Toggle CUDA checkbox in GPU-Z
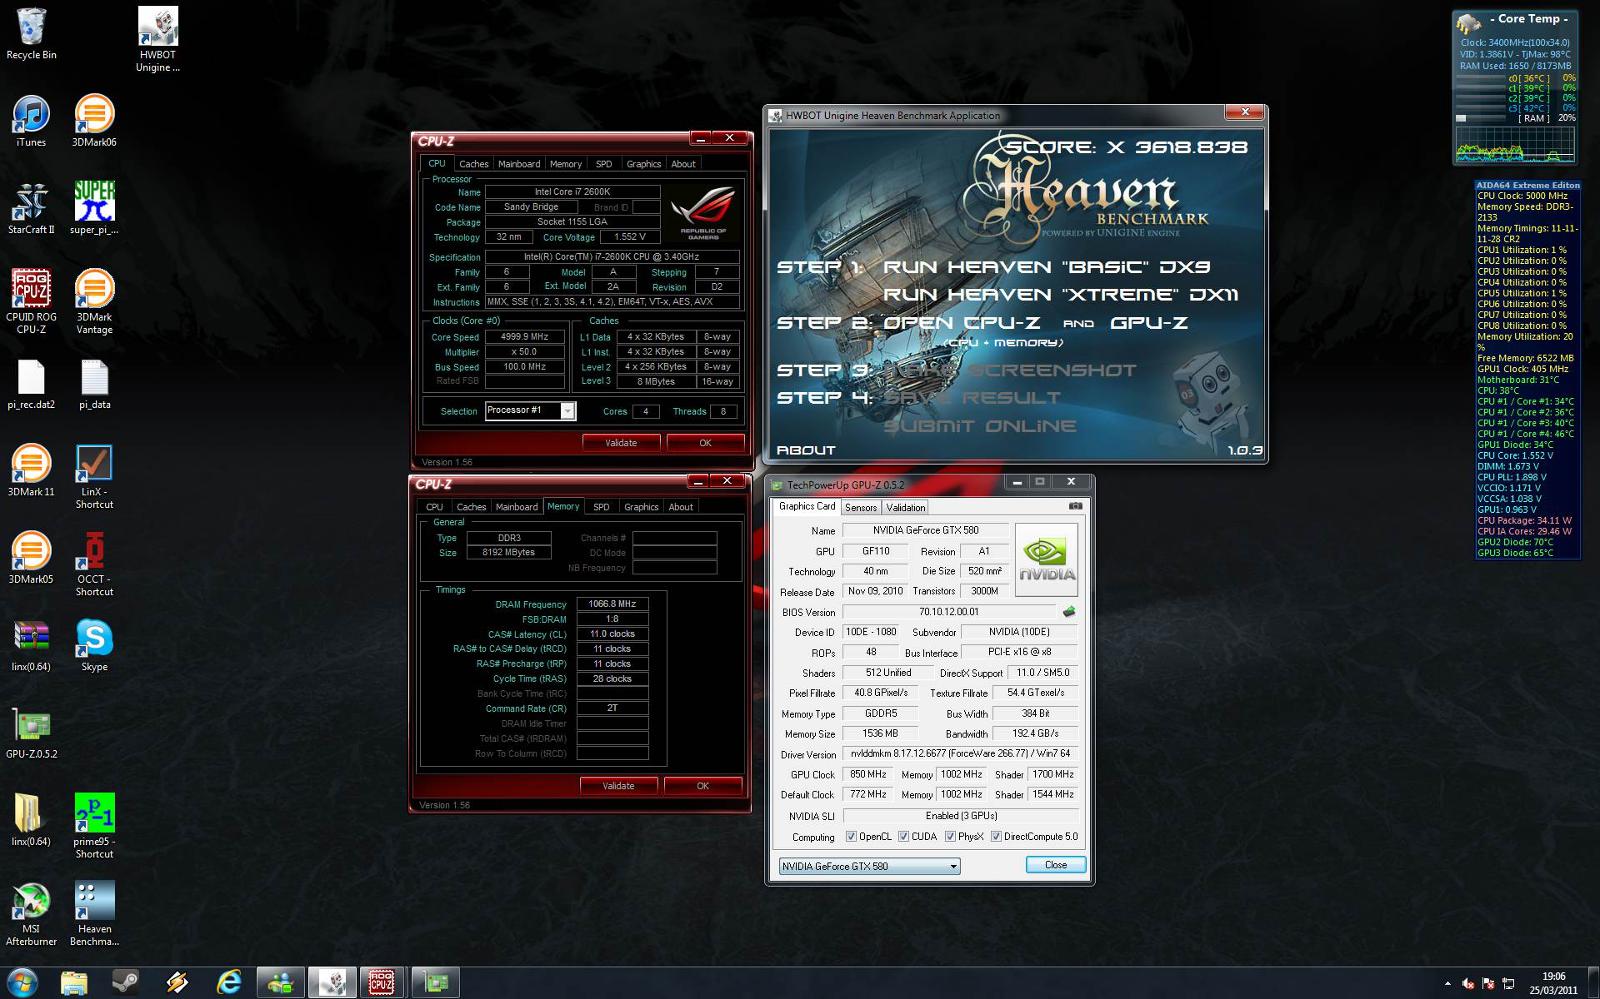 [x=903, y=836]
